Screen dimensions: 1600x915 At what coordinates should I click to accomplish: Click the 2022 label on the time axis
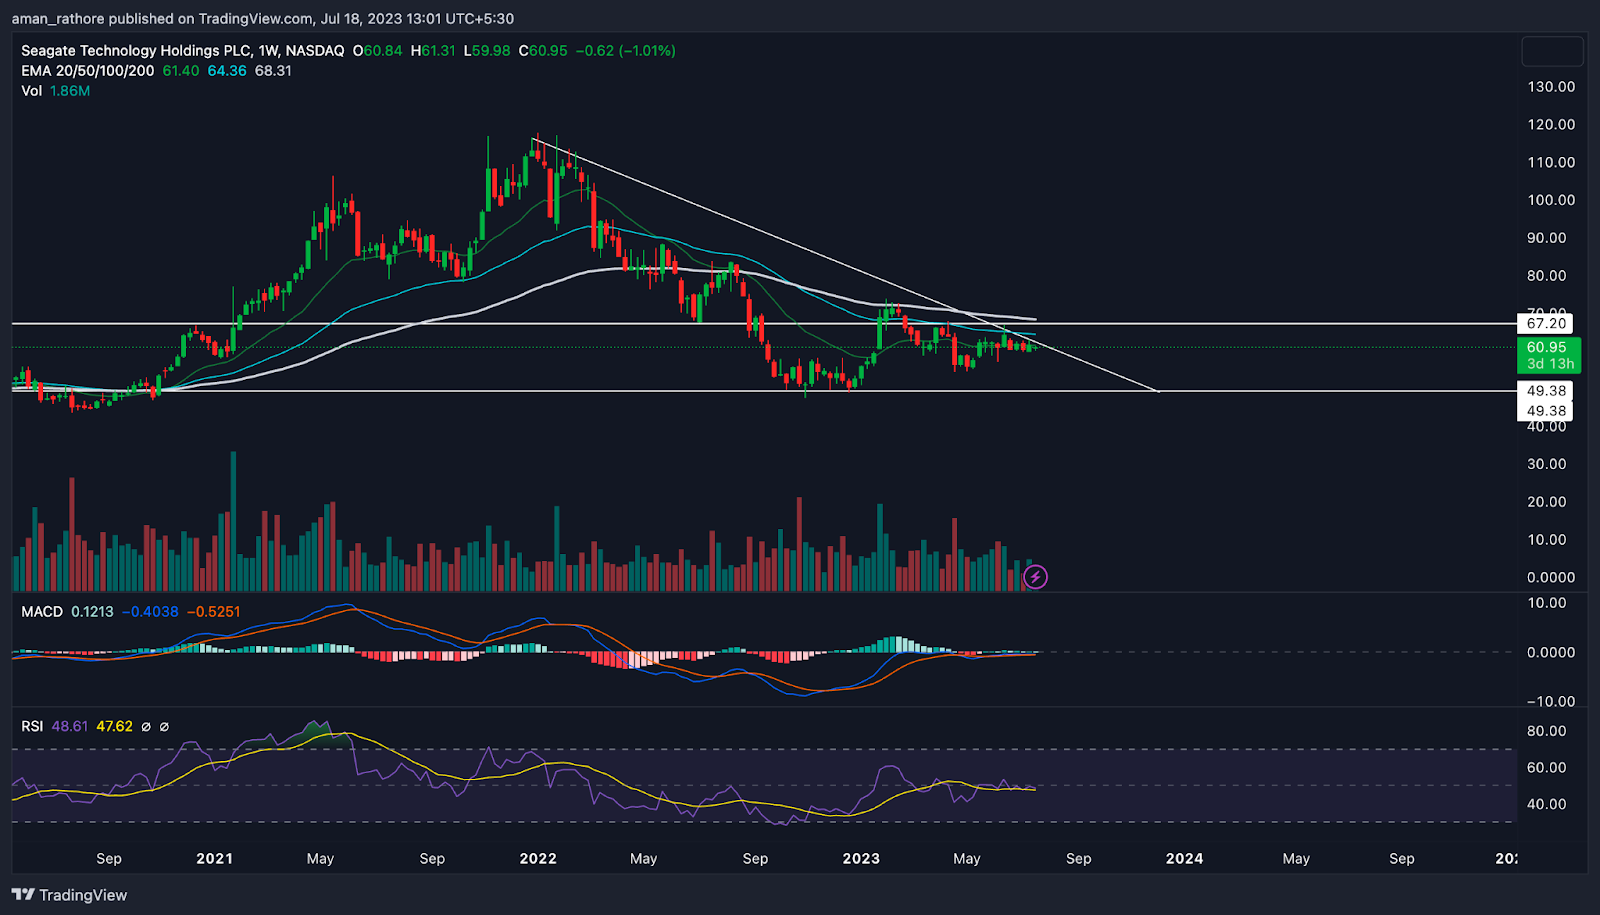pos(538,859)
